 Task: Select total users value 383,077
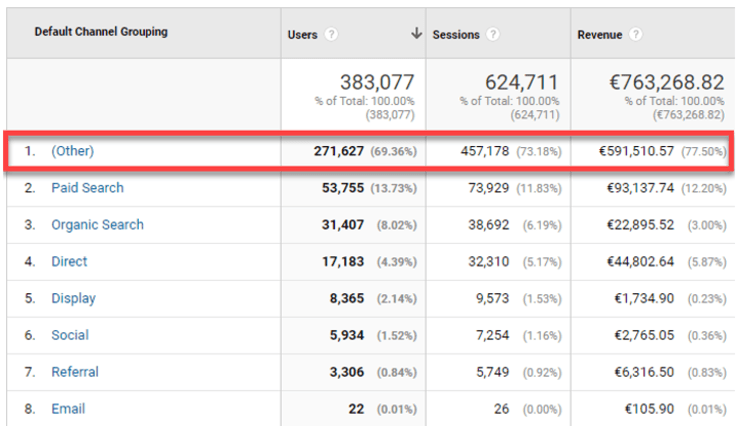[377, 82]
